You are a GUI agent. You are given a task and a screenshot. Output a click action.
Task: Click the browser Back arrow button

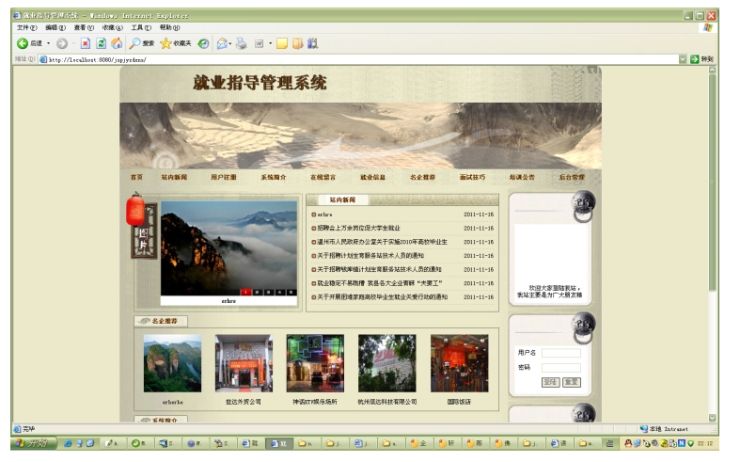(22, 43)
